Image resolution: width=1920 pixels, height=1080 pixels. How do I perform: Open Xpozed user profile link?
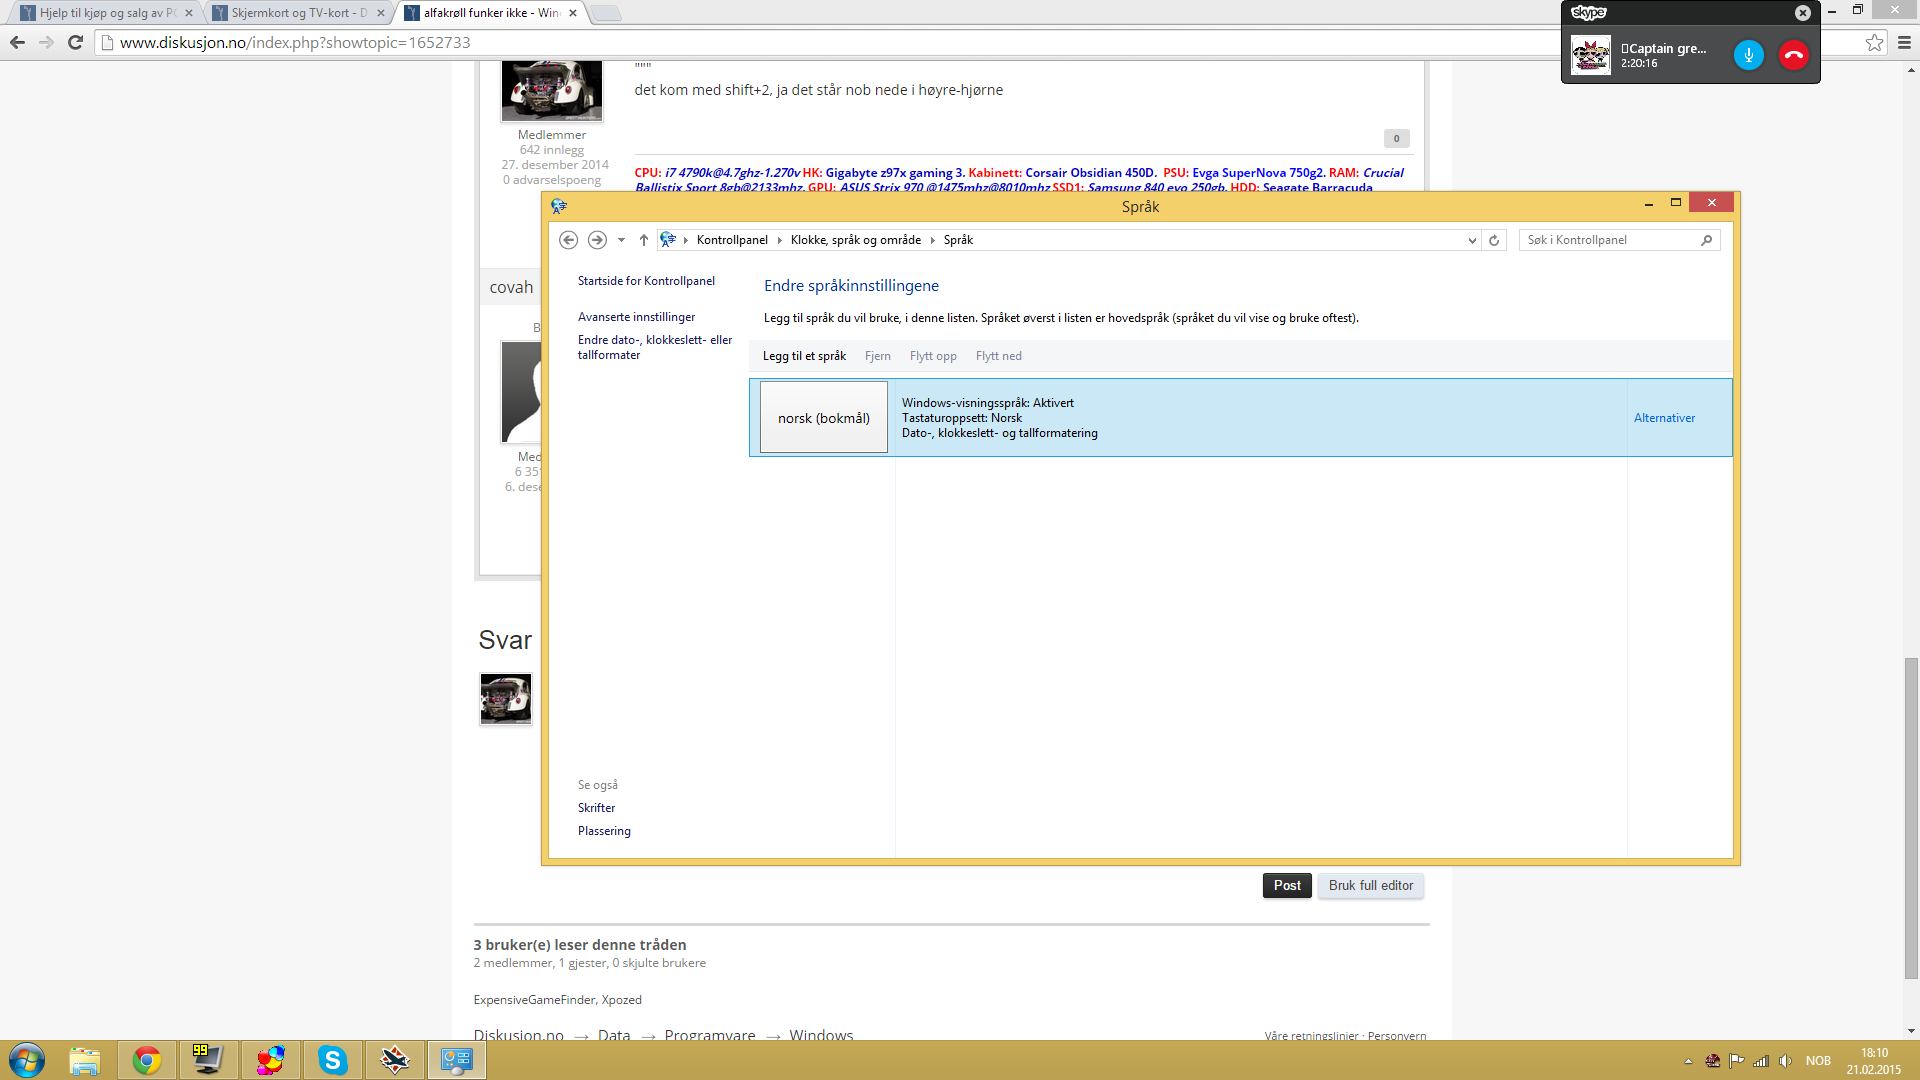(621, 1000)
